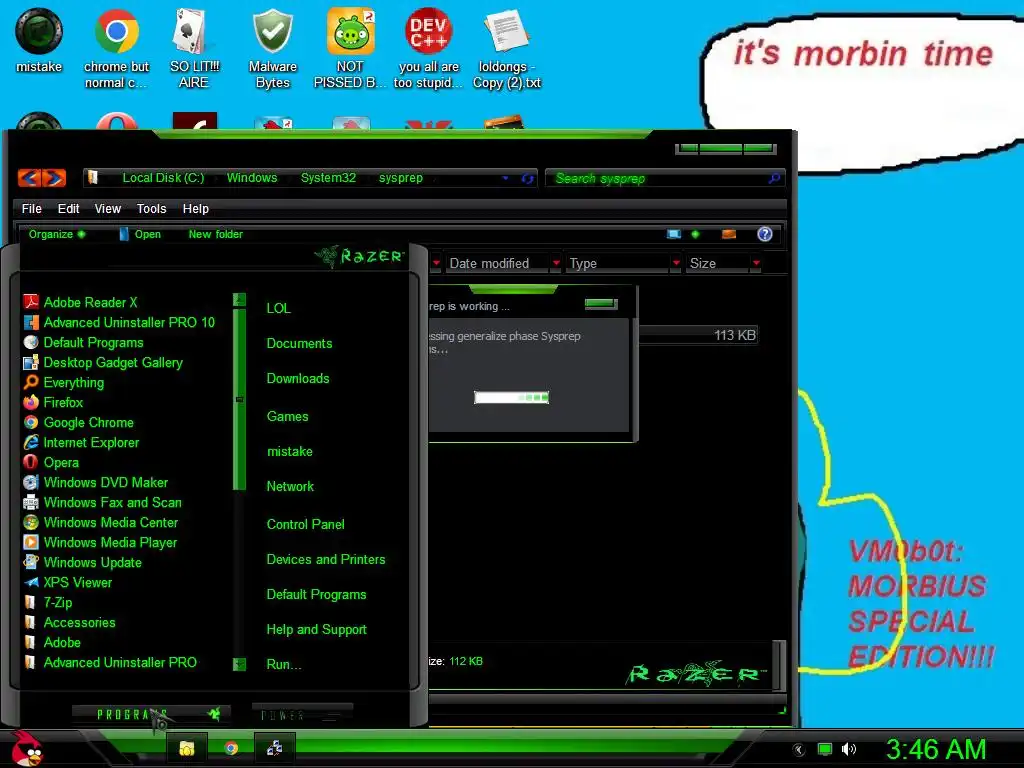
Task: Click the Explorer help question mark icon
Action: tap(765, 234)
